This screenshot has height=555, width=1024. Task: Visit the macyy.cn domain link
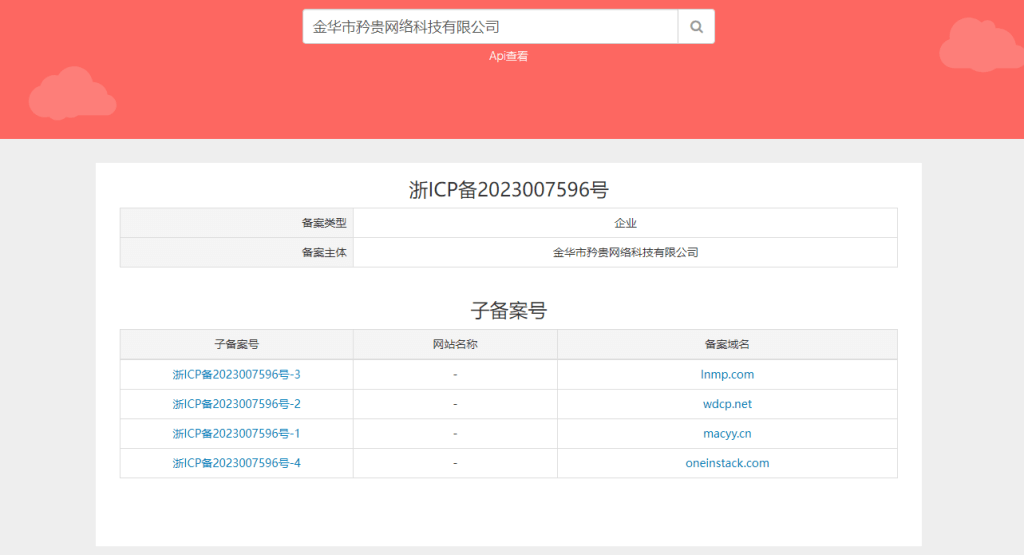(x=727, y=433)
